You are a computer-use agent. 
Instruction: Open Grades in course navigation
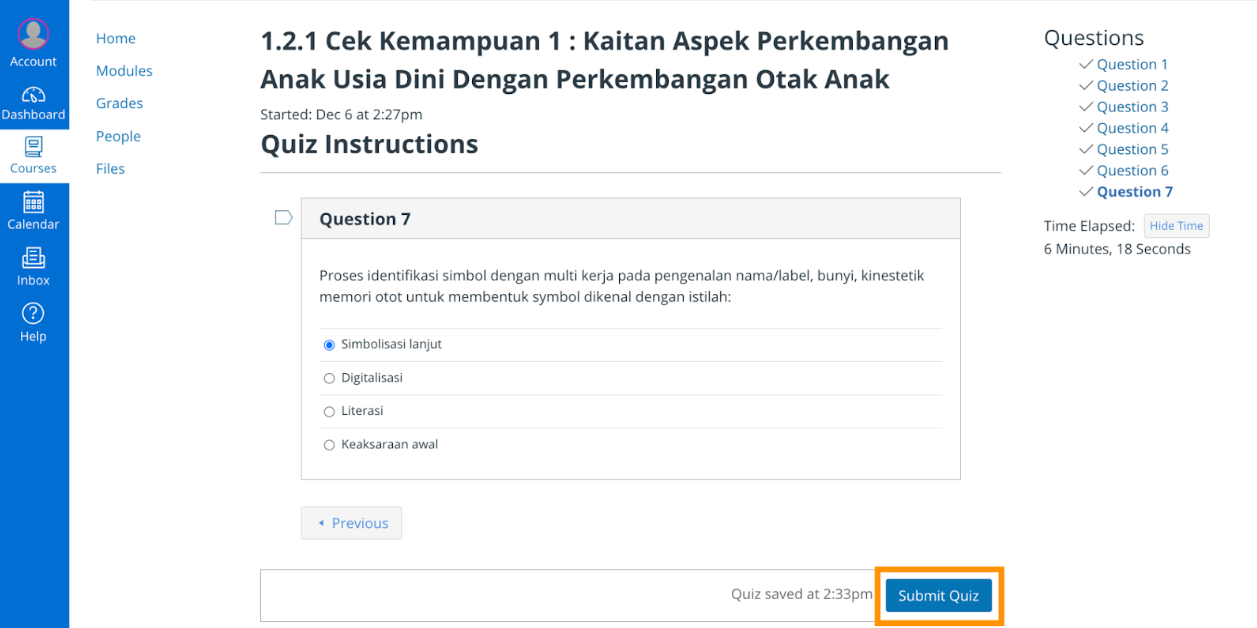coord(119,103)
